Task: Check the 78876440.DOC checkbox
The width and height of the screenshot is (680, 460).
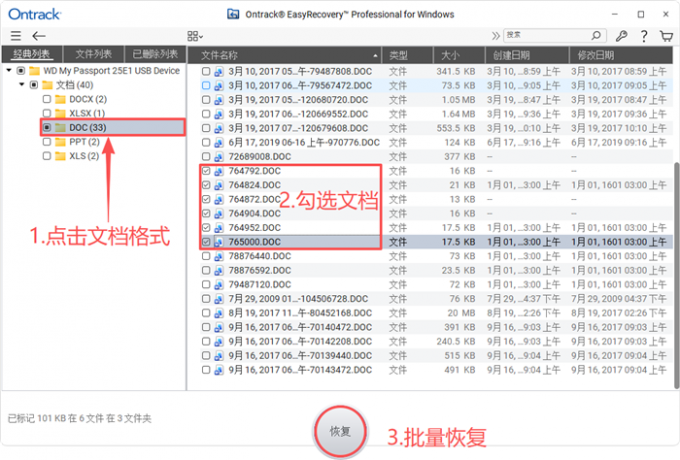Action: pyautogui.click(x=206, y=256)
